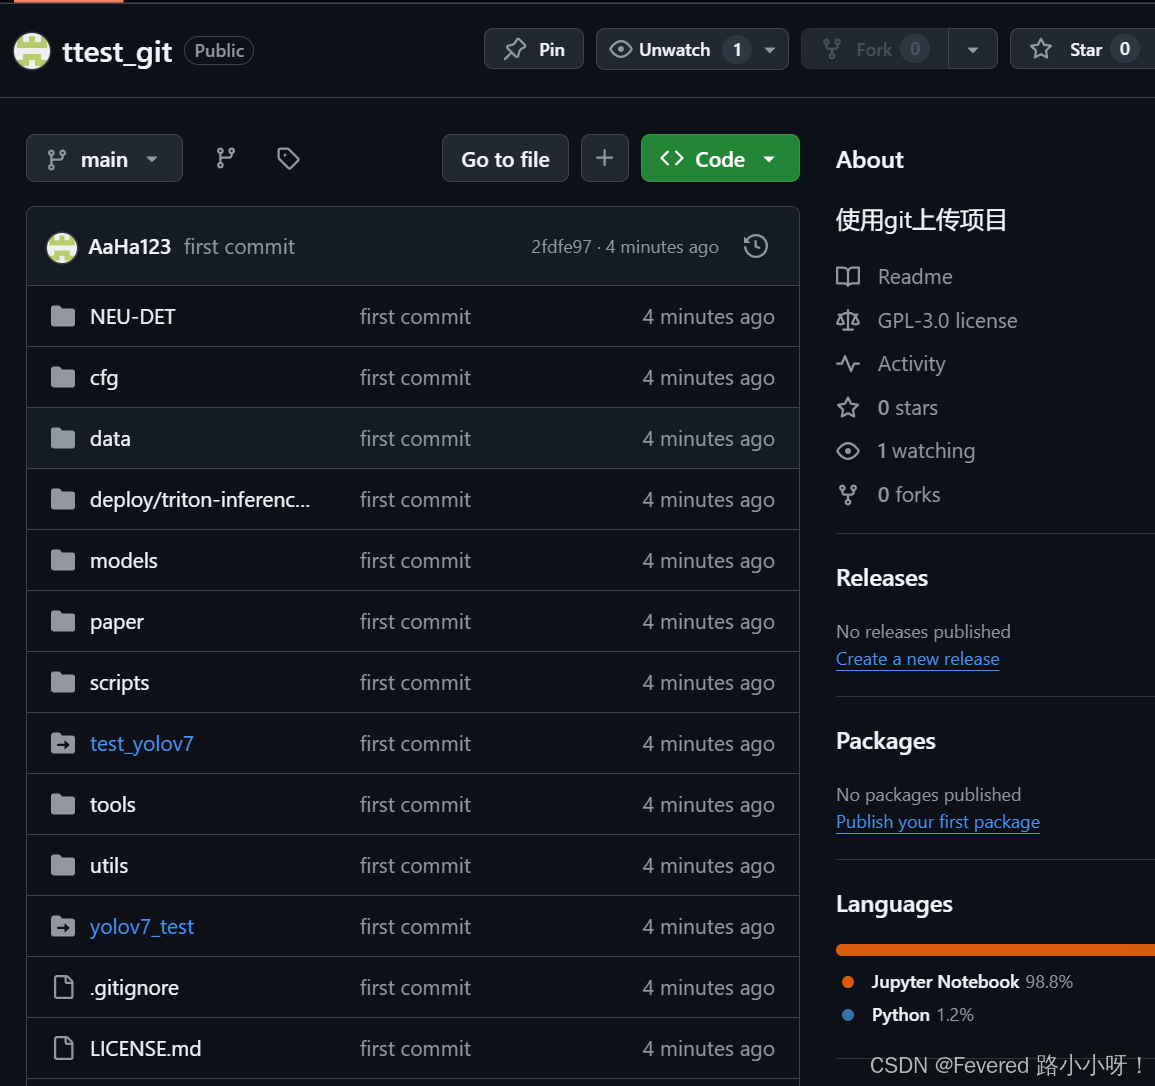Open the GPL-3.0 license link
The height and width of the screenshot is (1086, 1155).
[x=947, y=320]
